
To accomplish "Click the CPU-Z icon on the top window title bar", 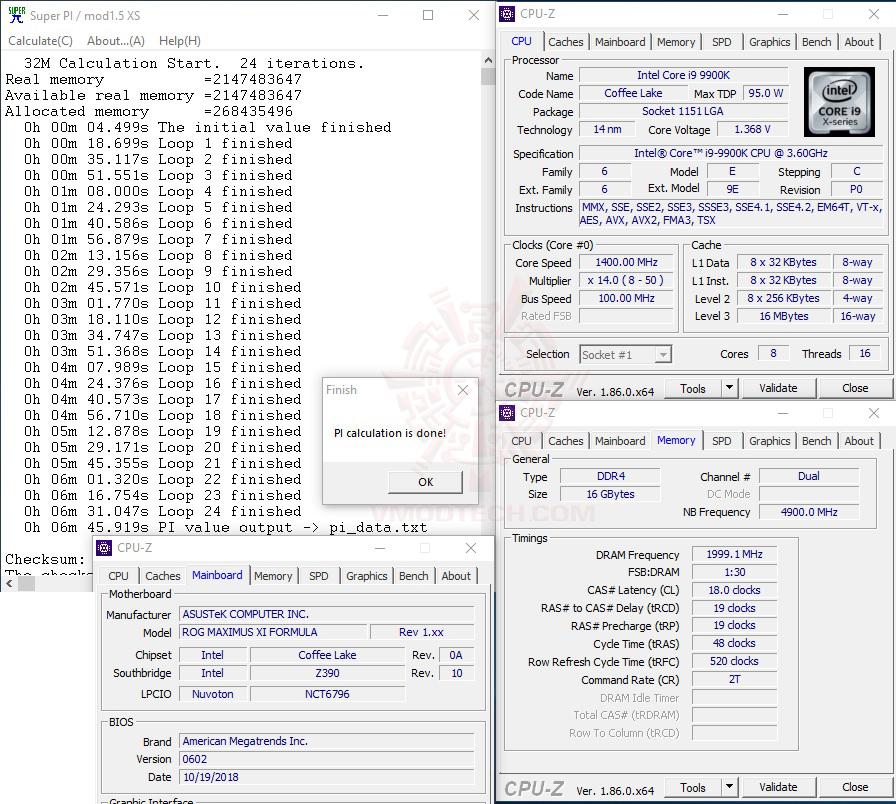I will pos(507,14).
